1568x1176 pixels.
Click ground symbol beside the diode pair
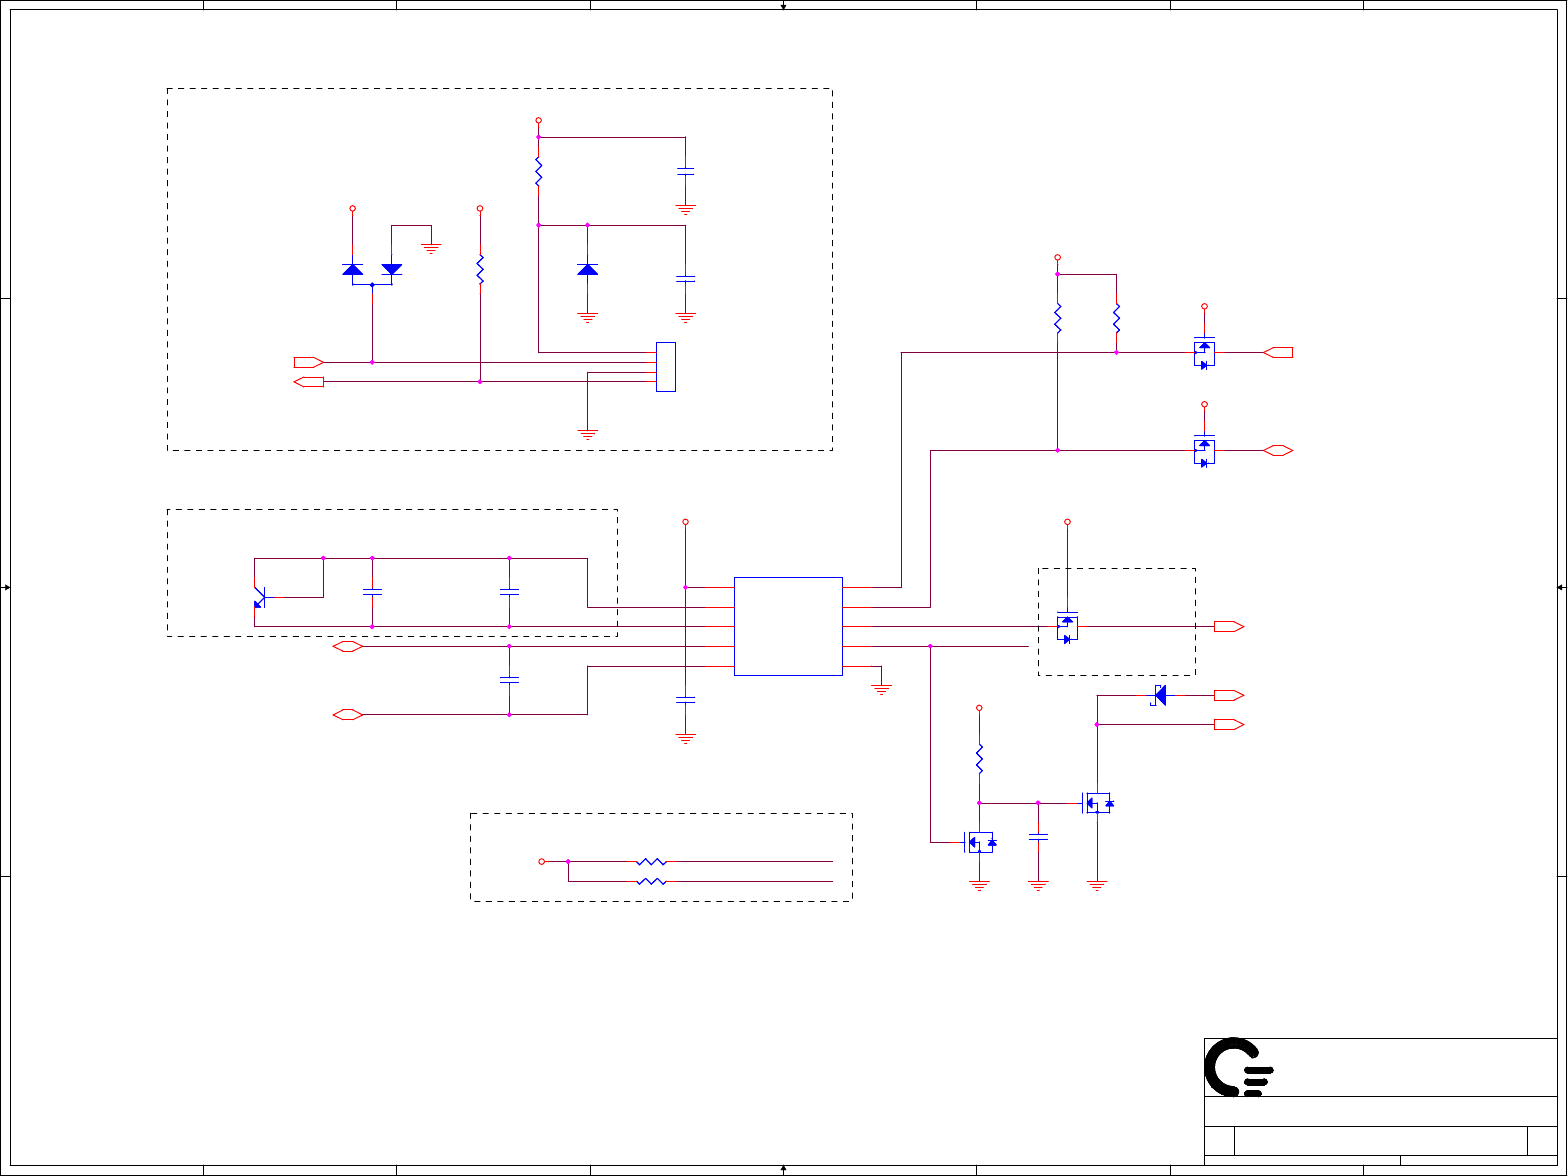point(431,248)
